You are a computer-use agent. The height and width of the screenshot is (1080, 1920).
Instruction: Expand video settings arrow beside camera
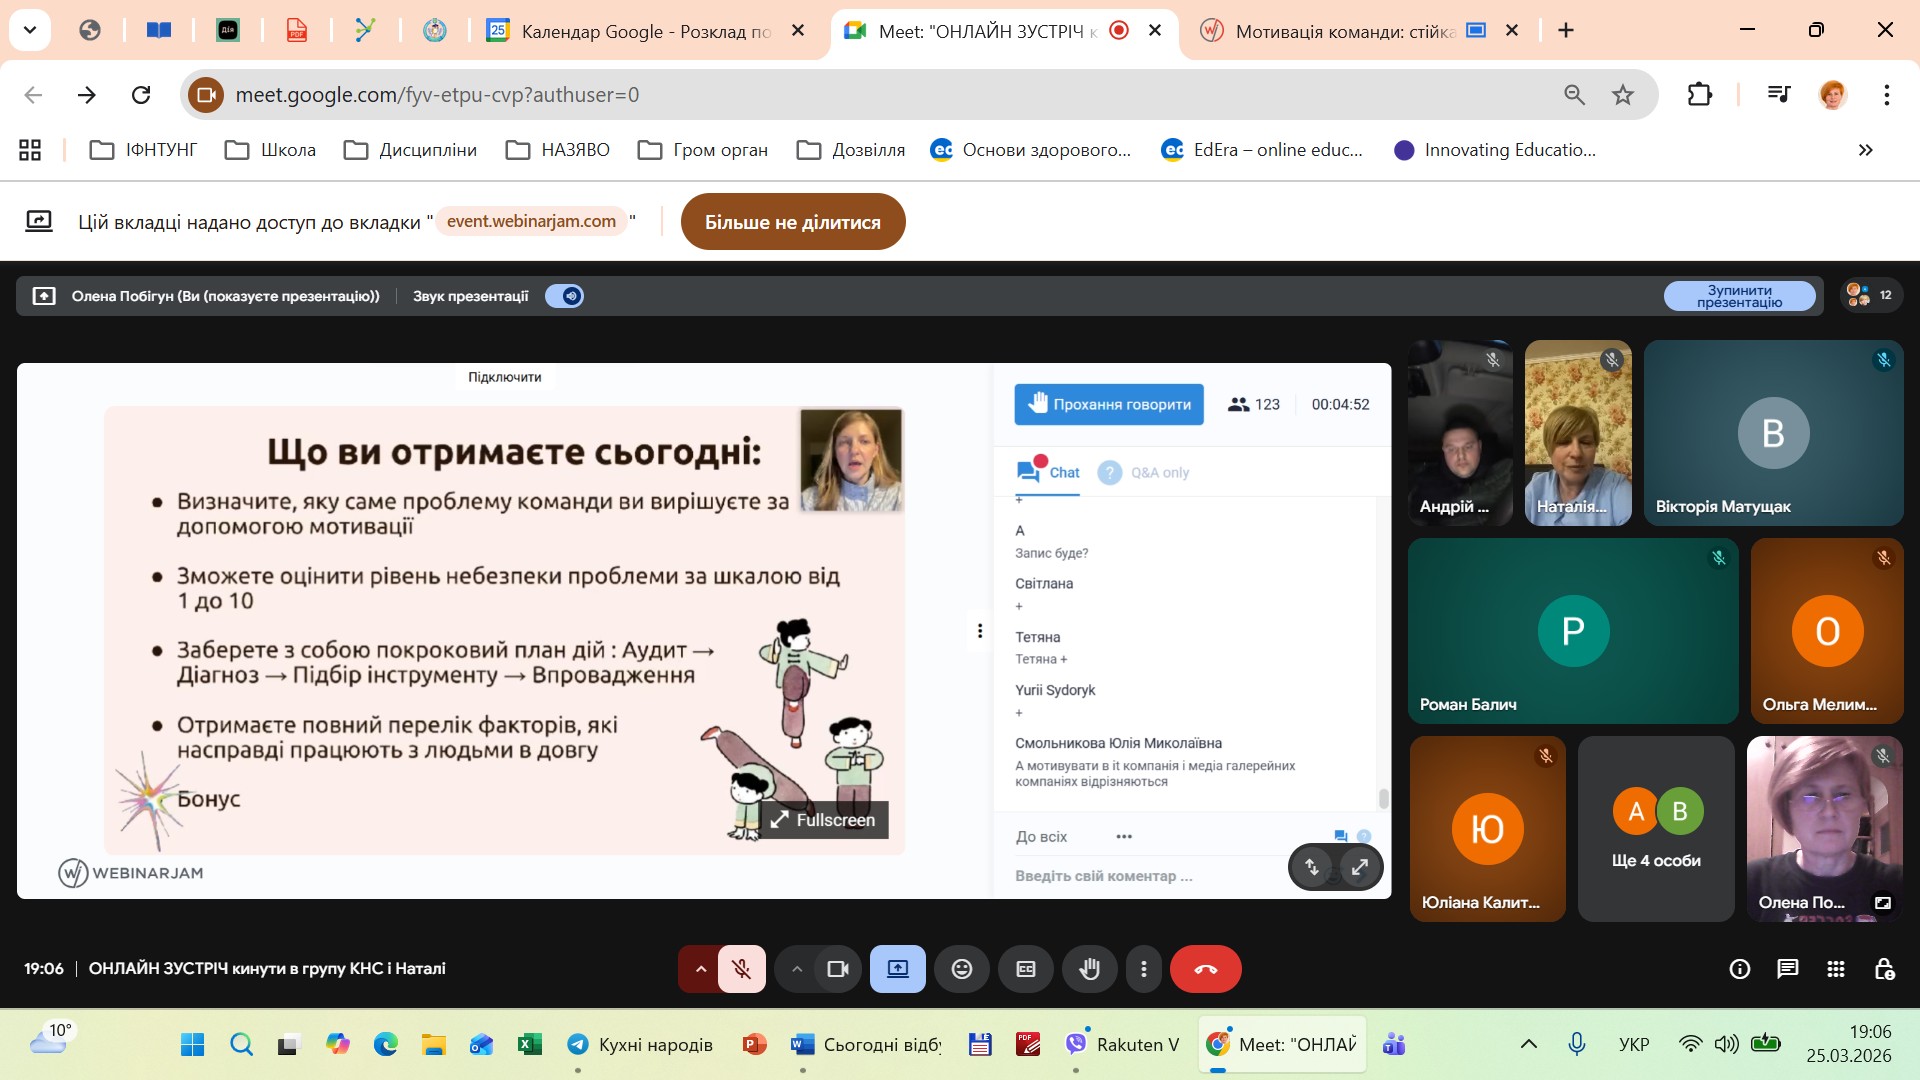pyautogui.click(x=796, y=969)
